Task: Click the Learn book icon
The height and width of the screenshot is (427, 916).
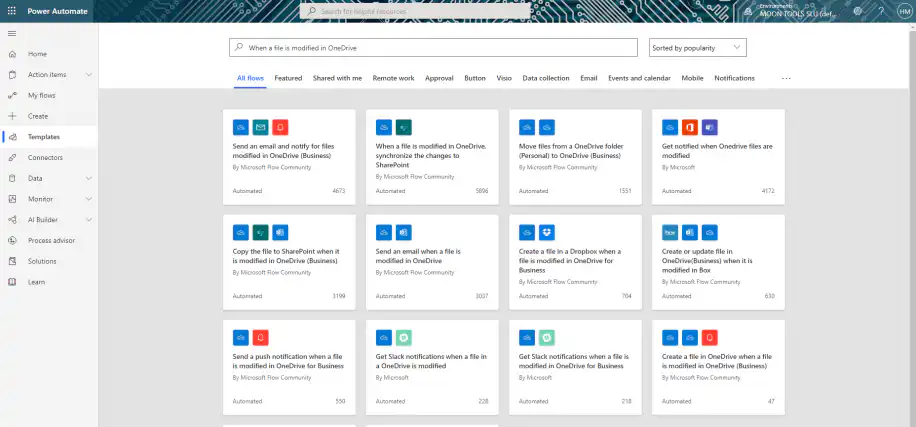Action: pyautogui.click(x=12, y=282)
